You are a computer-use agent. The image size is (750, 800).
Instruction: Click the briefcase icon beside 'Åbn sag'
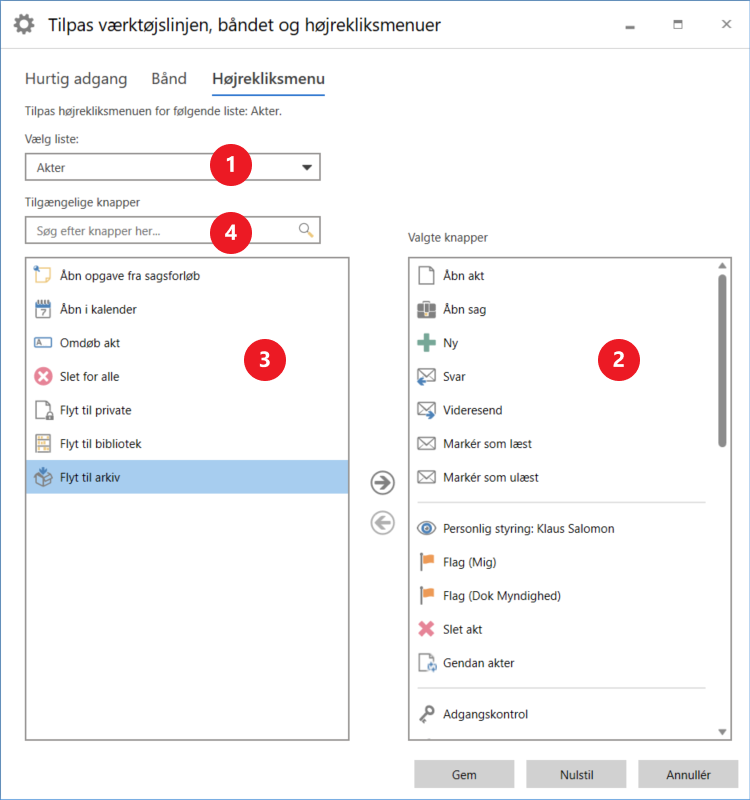coord(427,310)
